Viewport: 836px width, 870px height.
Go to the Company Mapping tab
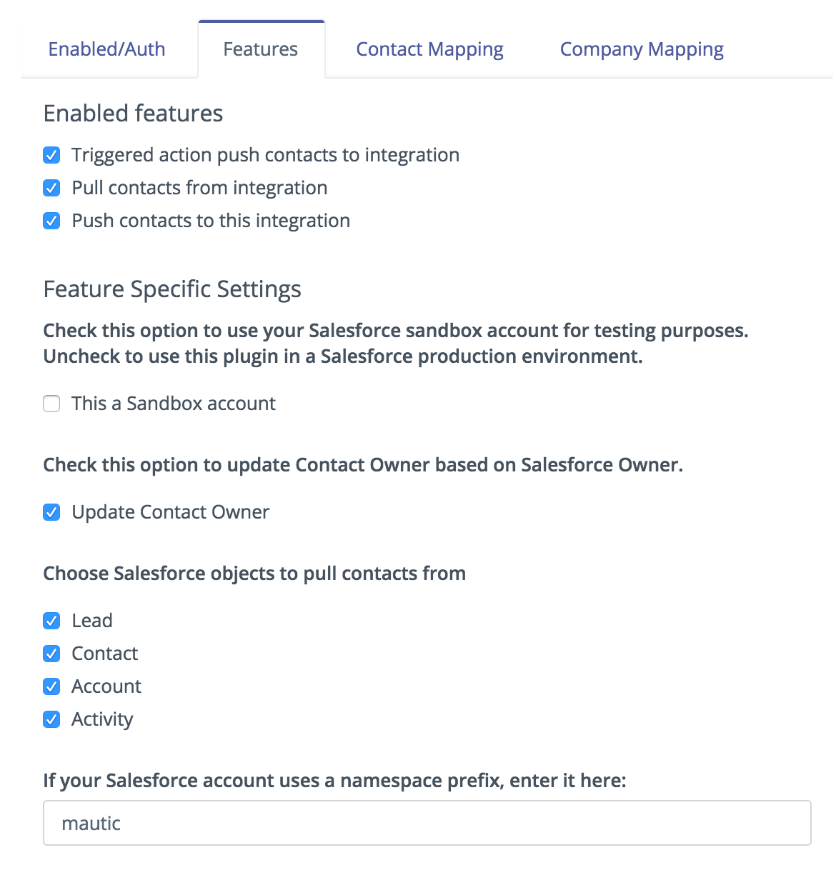(x=641, y=49)
